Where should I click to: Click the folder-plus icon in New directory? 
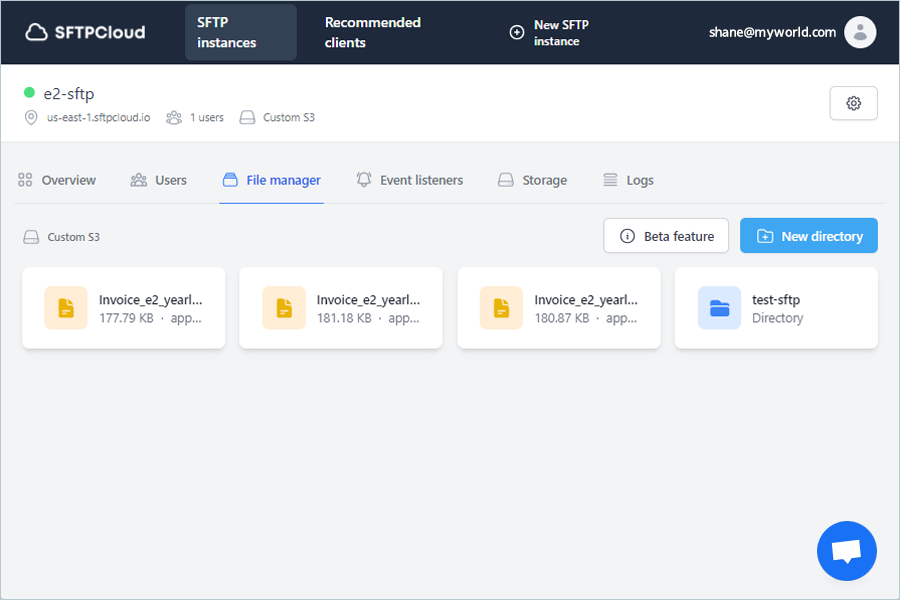tap(765, 236)
